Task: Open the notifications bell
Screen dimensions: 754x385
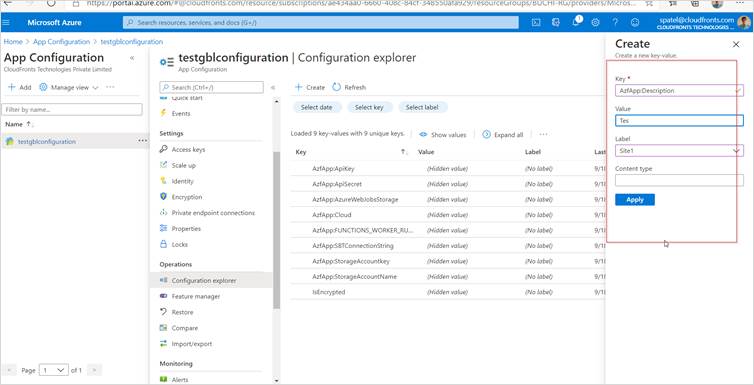Action: pyautogui.click(x=576, y=22)
